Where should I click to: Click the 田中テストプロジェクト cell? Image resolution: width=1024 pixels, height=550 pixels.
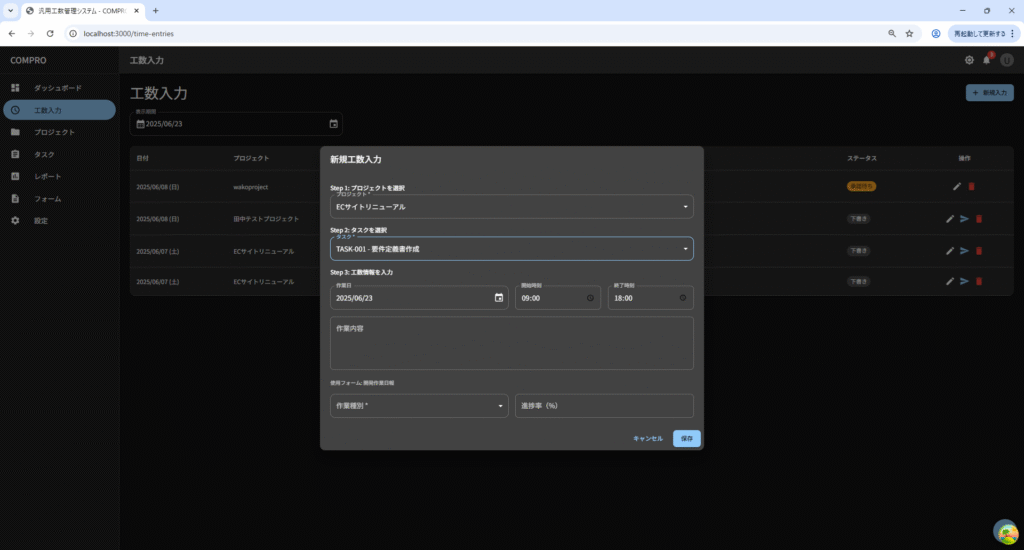click(266, 219)
